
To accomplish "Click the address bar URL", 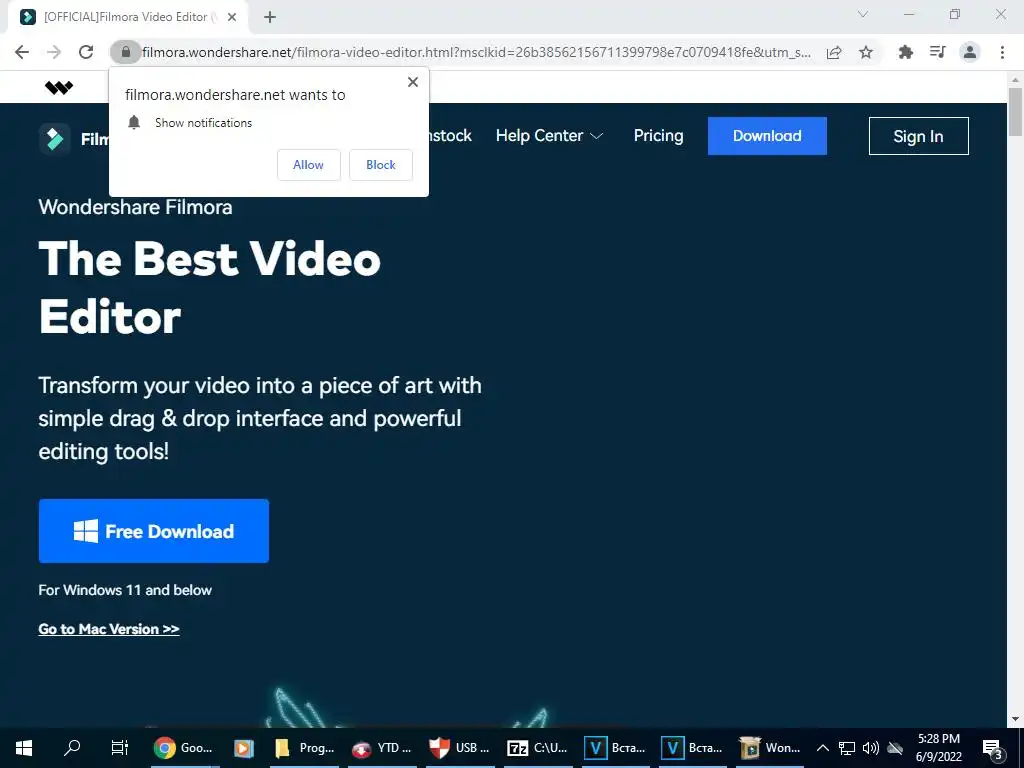I will (x=476, y=52).
